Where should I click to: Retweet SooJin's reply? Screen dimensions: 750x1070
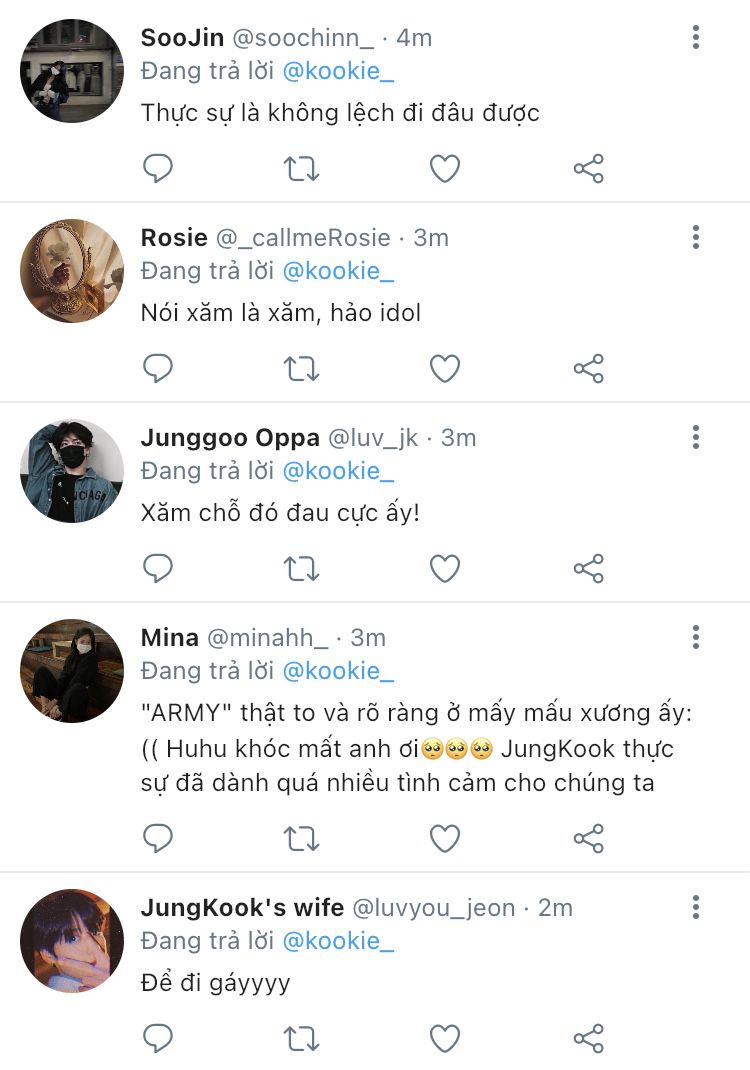[301, 168]
